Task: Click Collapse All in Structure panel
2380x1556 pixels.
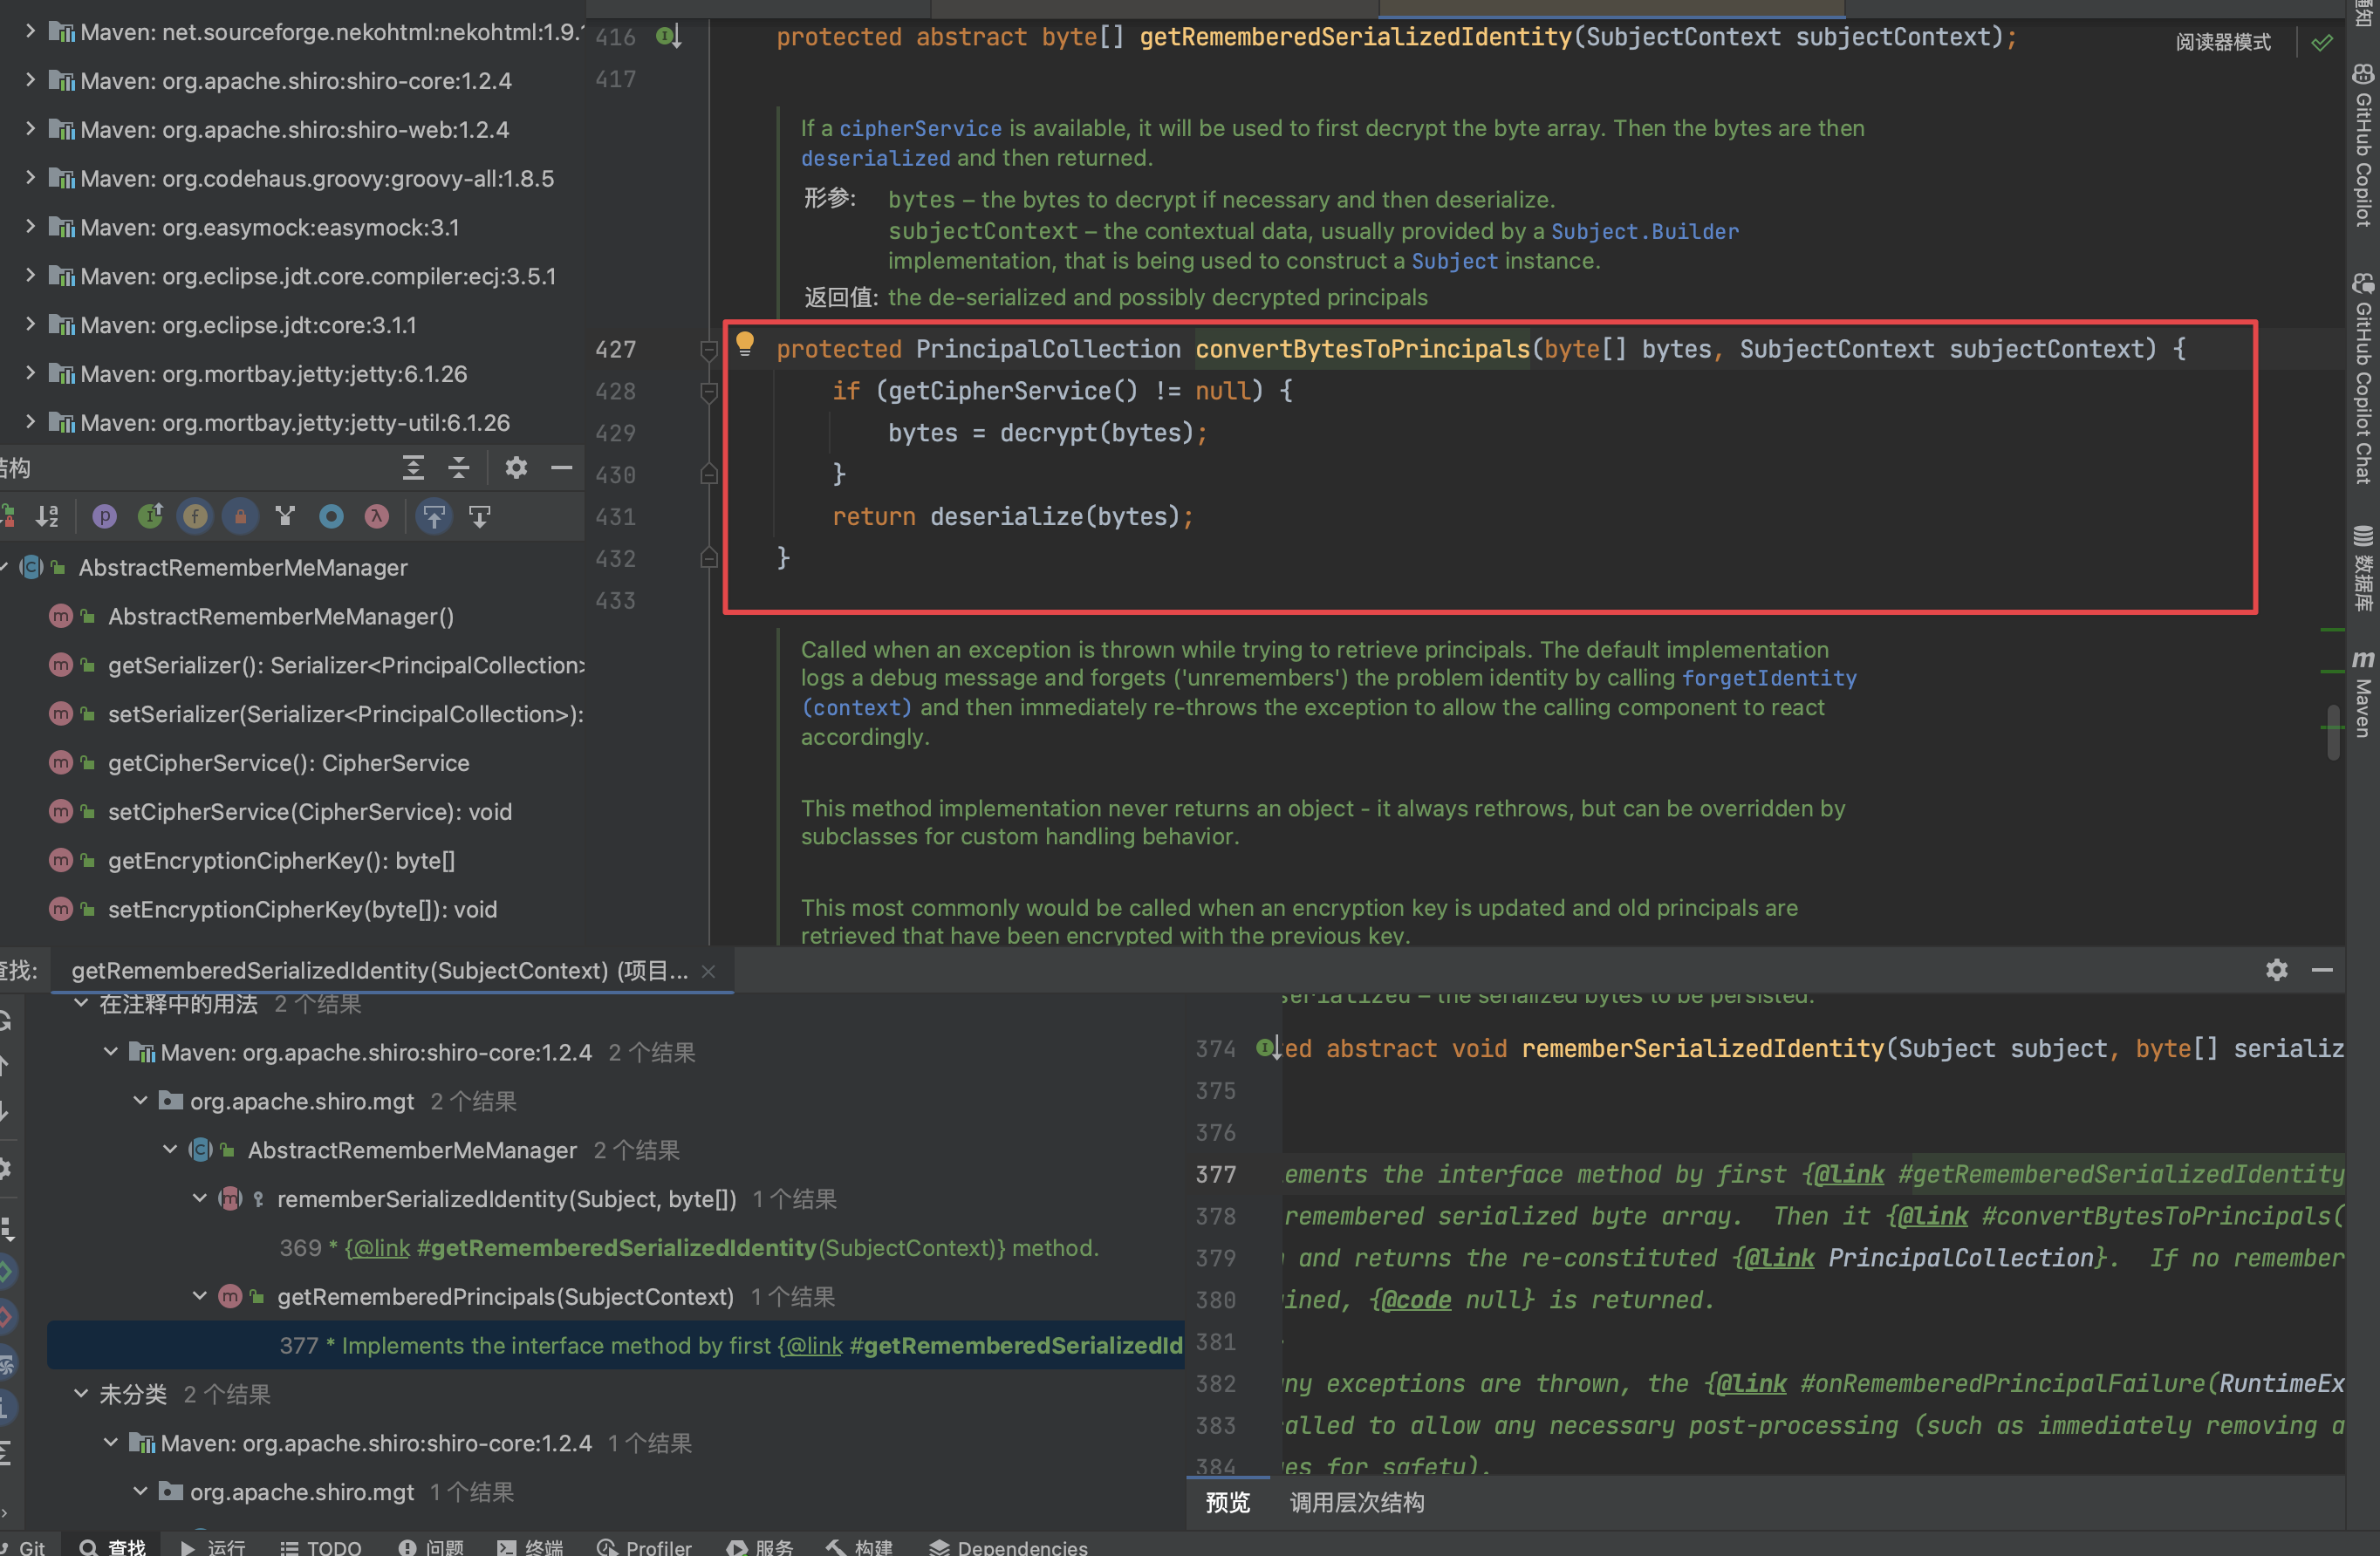Action: [459, 468]
